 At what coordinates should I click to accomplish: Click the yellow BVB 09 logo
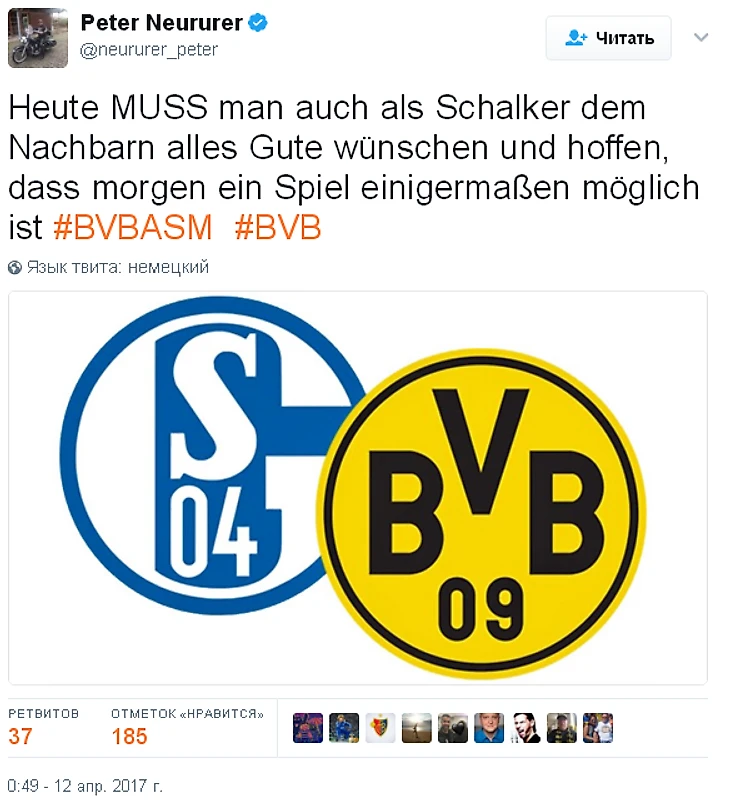pyautogui.click(x=481, y=513)
